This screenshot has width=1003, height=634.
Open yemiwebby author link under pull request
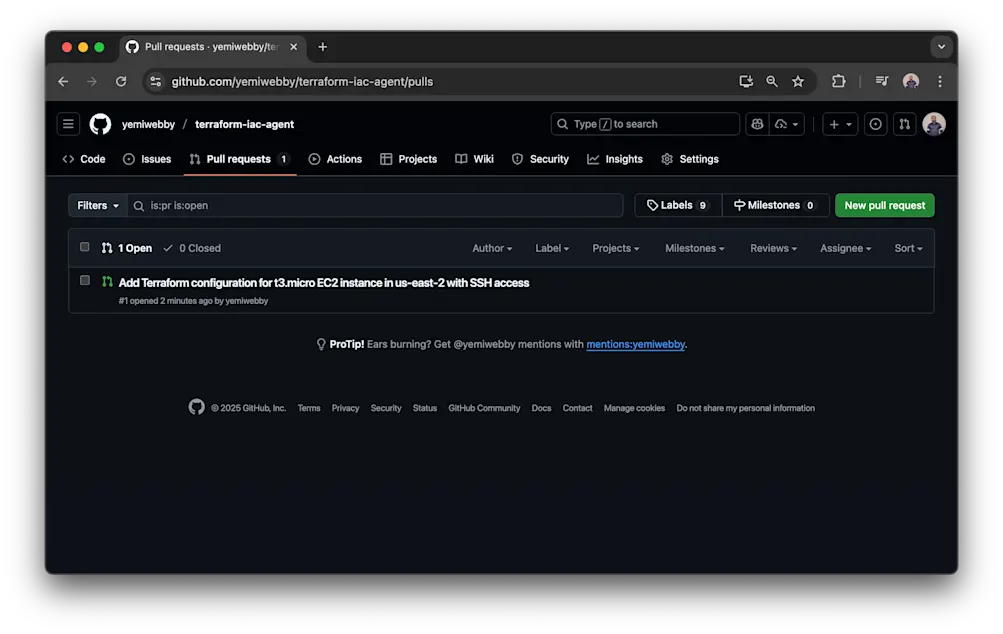pos(247,301)
